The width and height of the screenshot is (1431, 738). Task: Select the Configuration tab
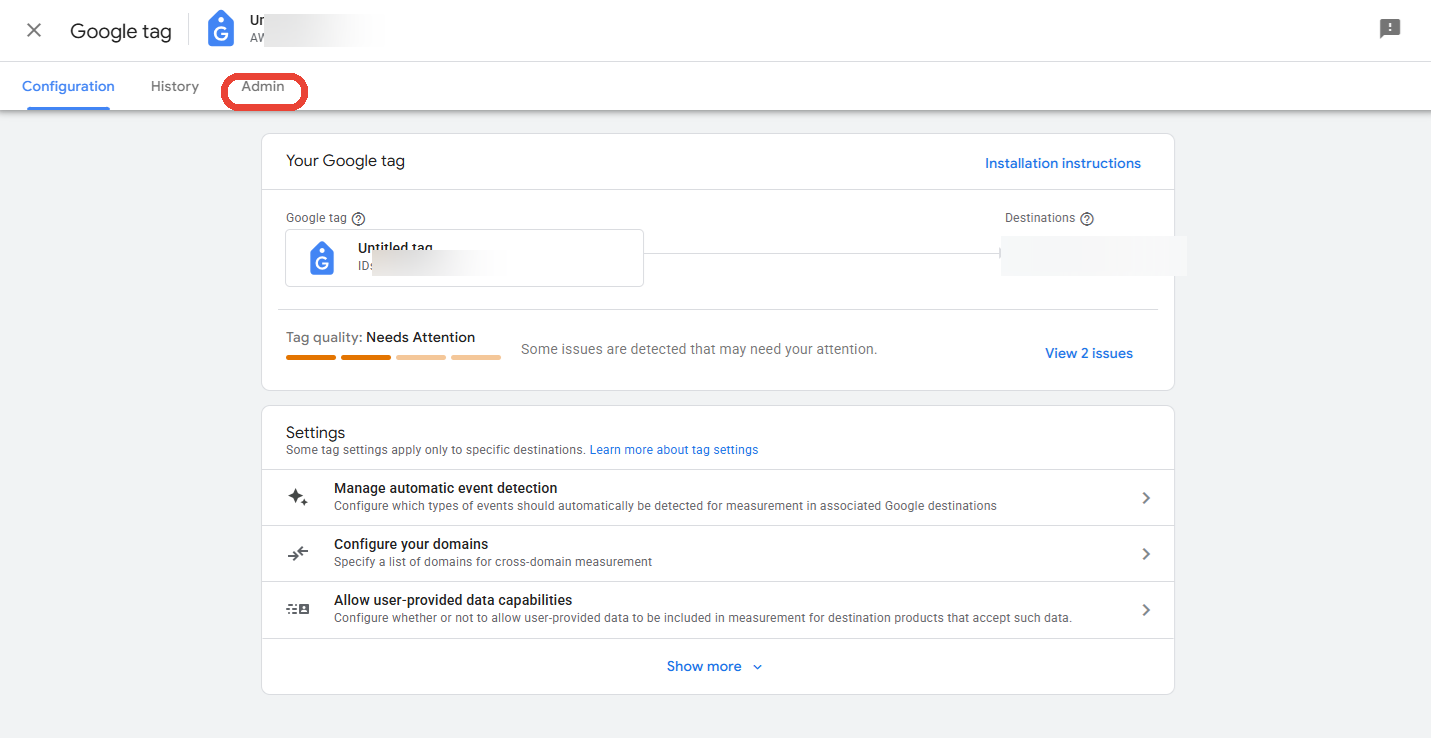(68, 87)
